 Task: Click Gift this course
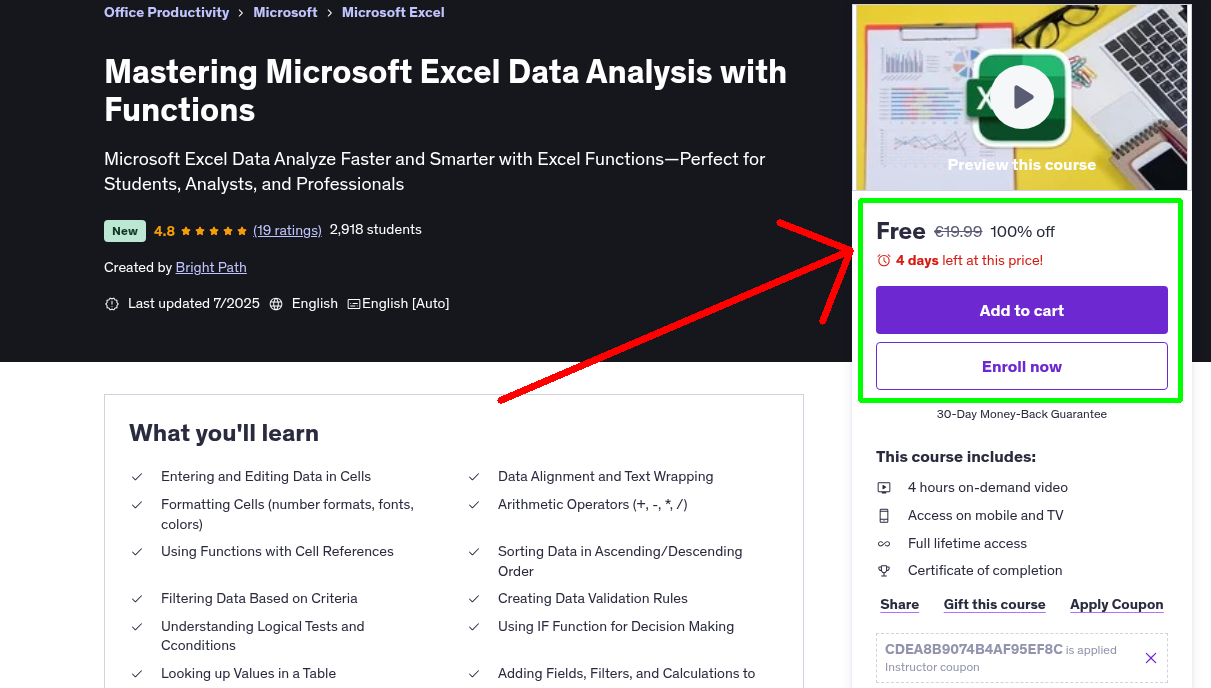pyautogui.click(x=994, y=604)
